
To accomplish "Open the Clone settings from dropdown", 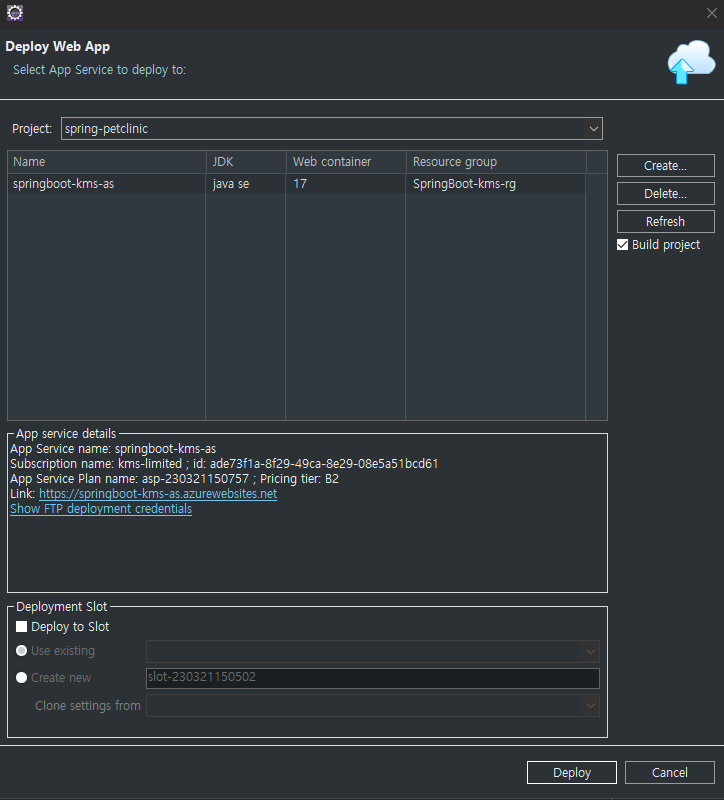I will (x=373, y=706).
